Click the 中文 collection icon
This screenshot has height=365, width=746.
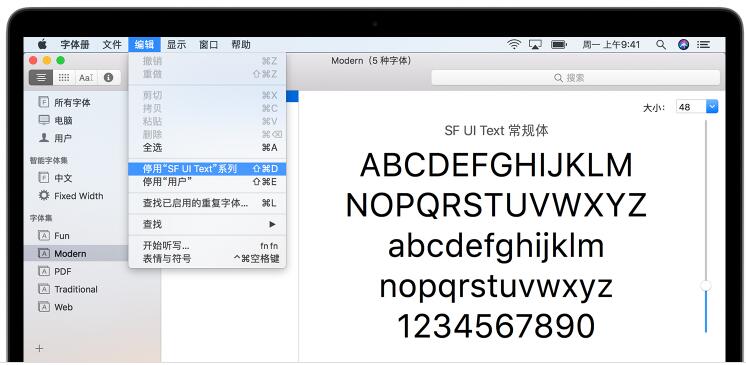pyautogui.click(x=44, y=178)
